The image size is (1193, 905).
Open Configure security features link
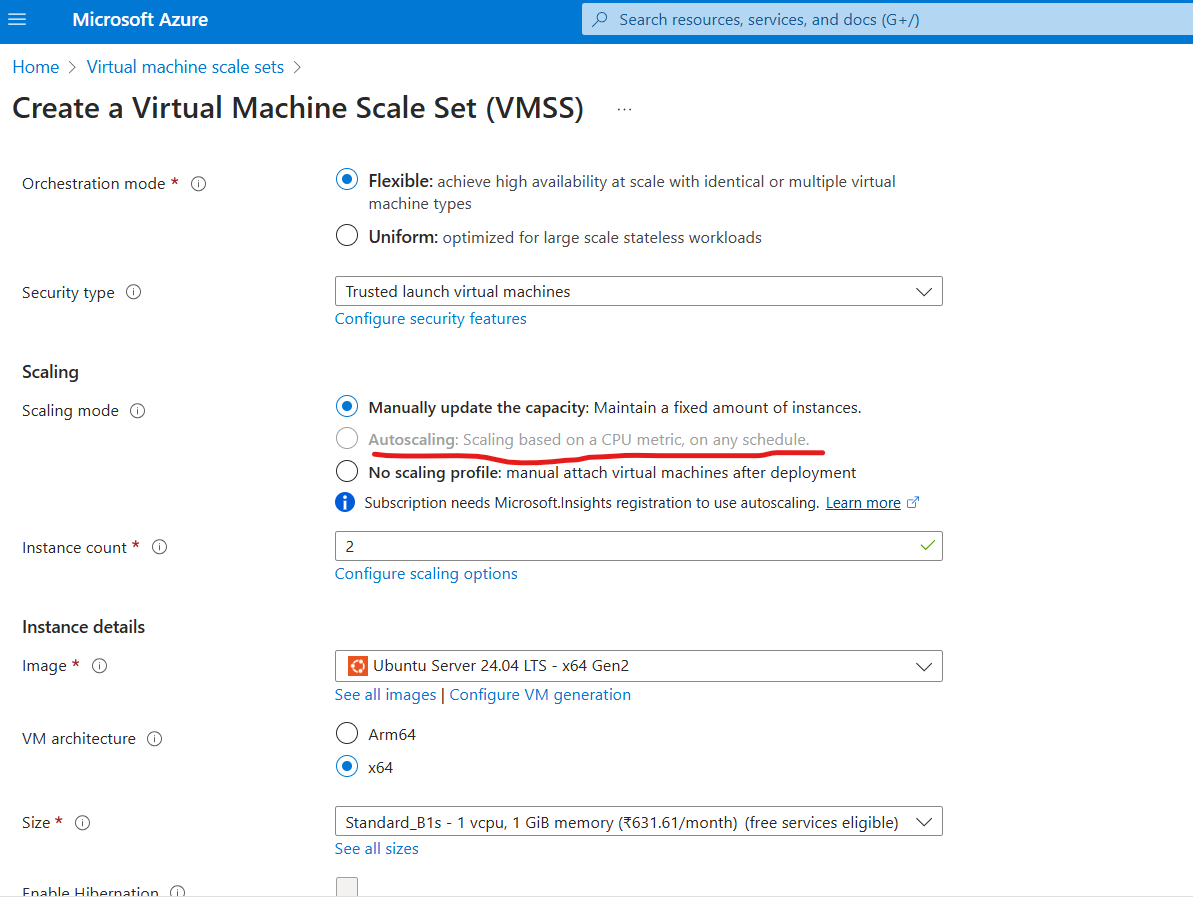(431, 319)
